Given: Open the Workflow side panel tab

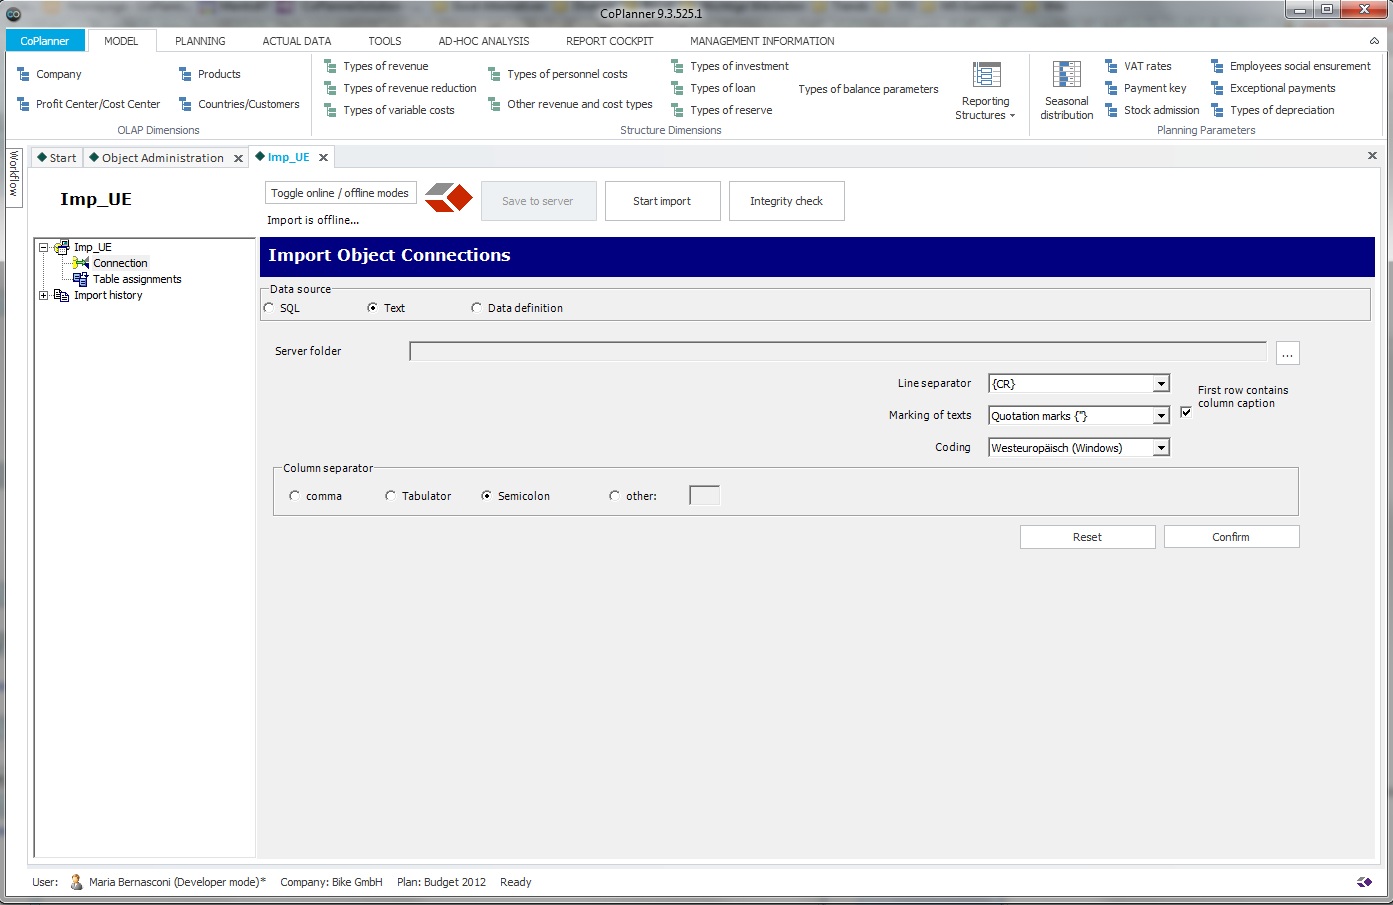Looking at the screenshot, I should 14,178.
